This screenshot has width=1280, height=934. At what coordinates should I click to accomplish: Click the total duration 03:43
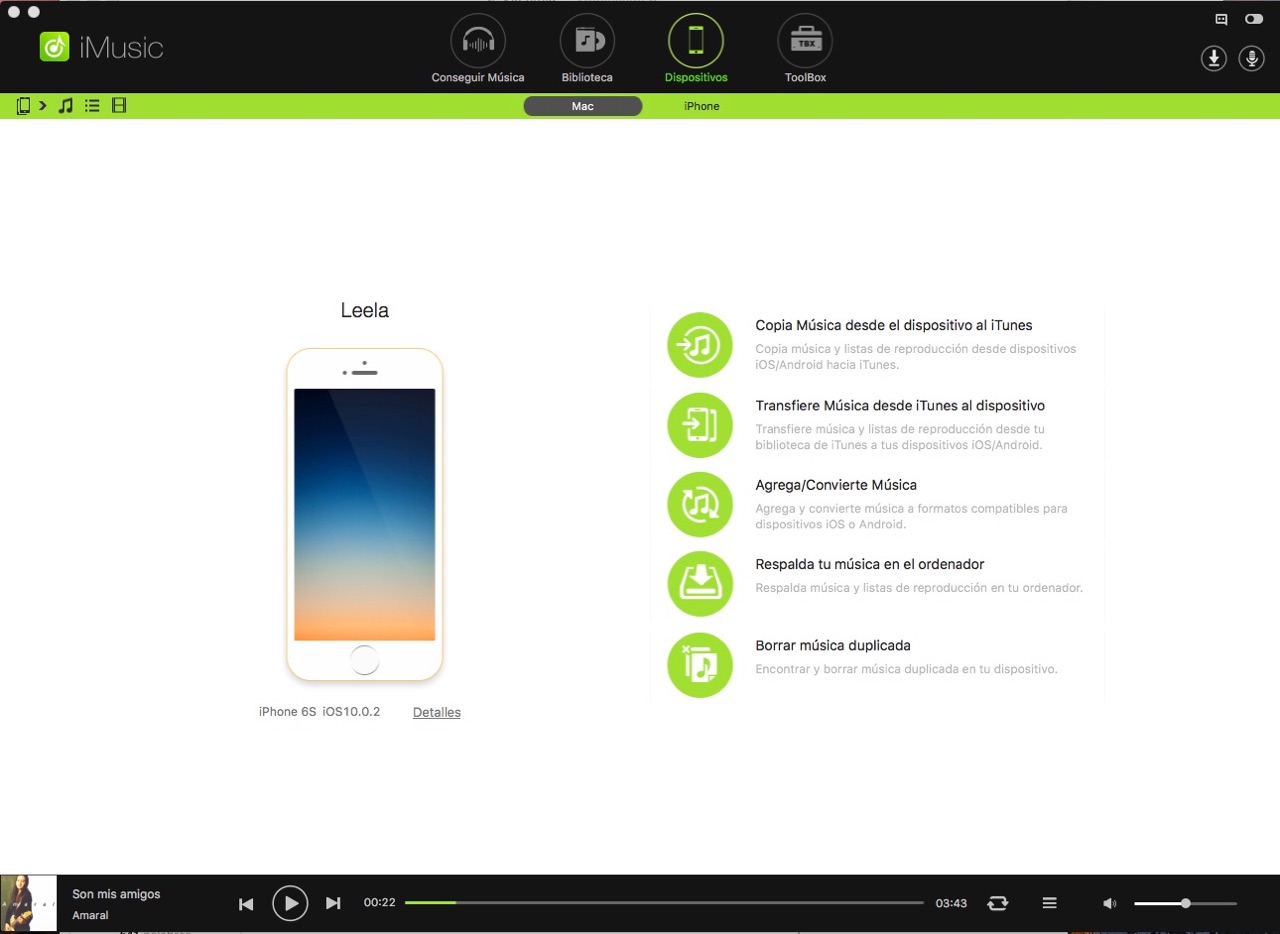point(951,903)
